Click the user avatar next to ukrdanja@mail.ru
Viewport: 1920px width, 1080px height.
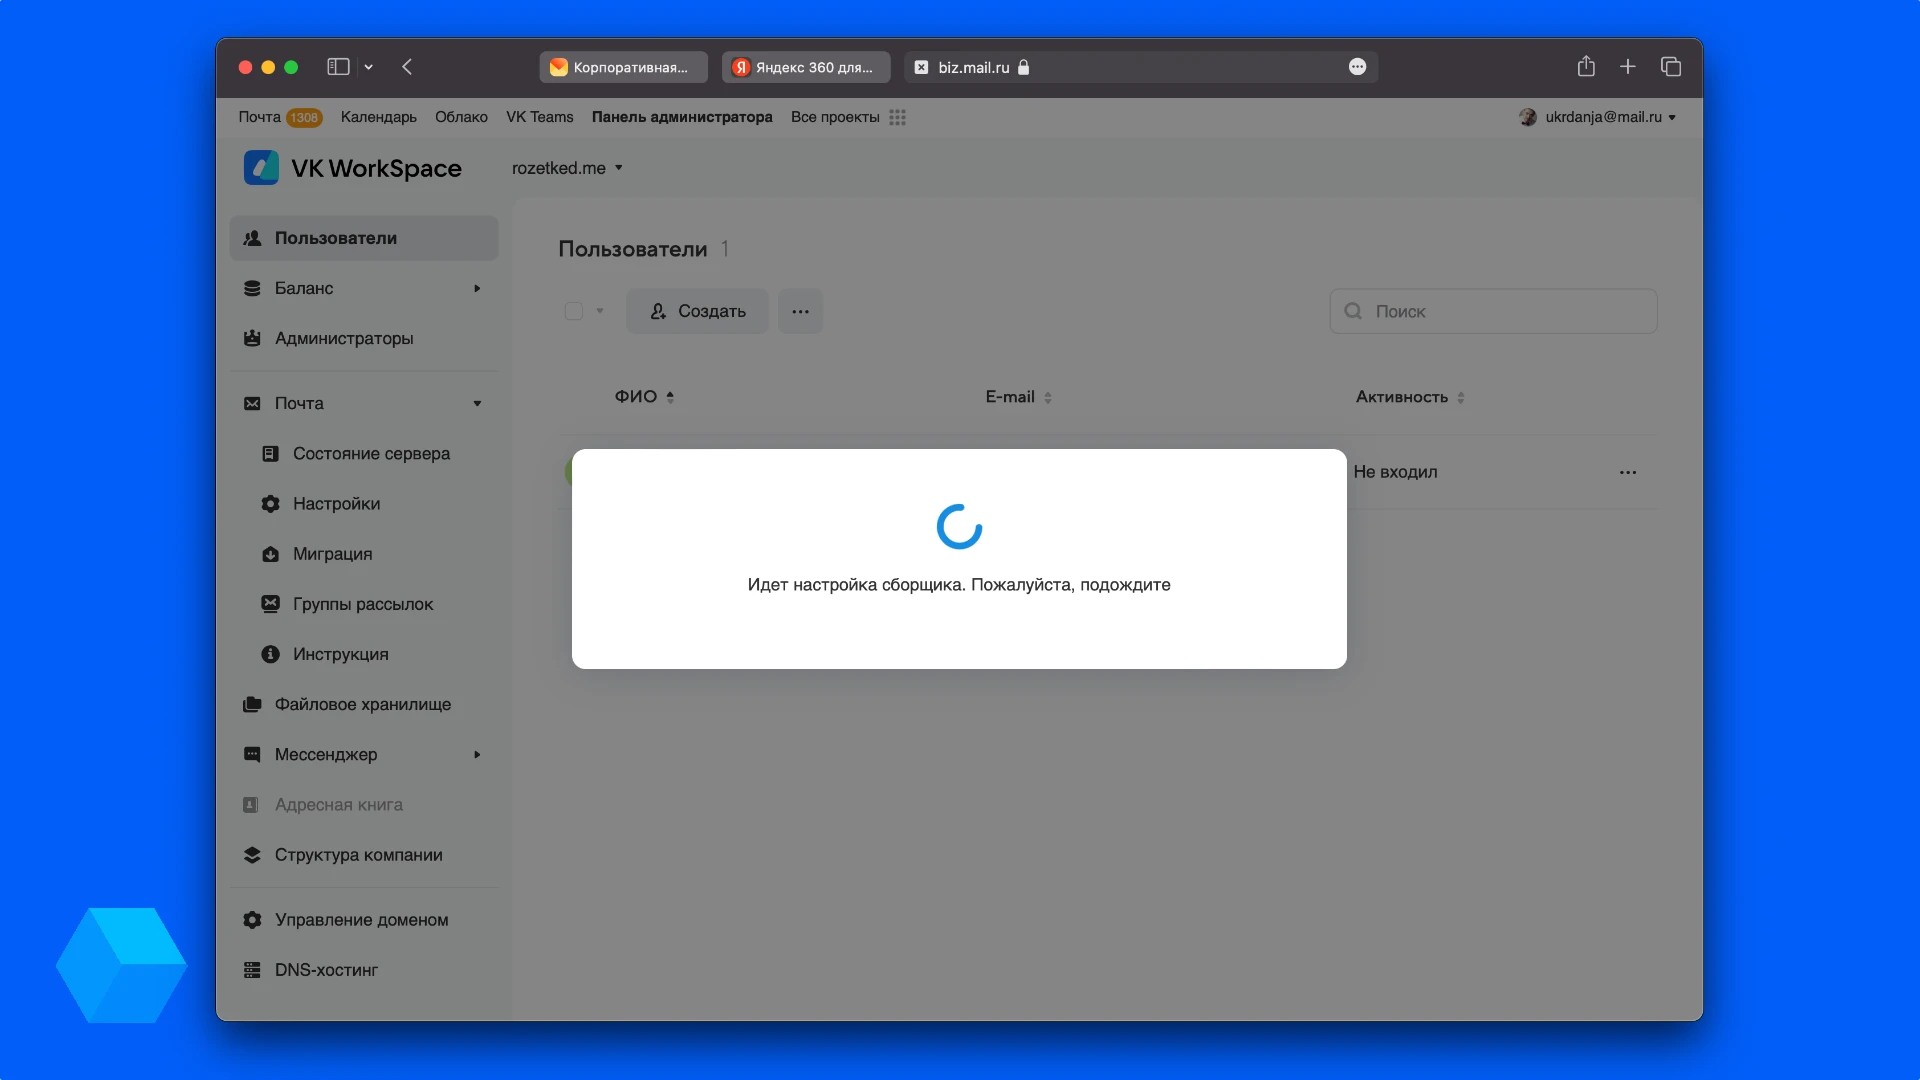[x=1528, y=117]
